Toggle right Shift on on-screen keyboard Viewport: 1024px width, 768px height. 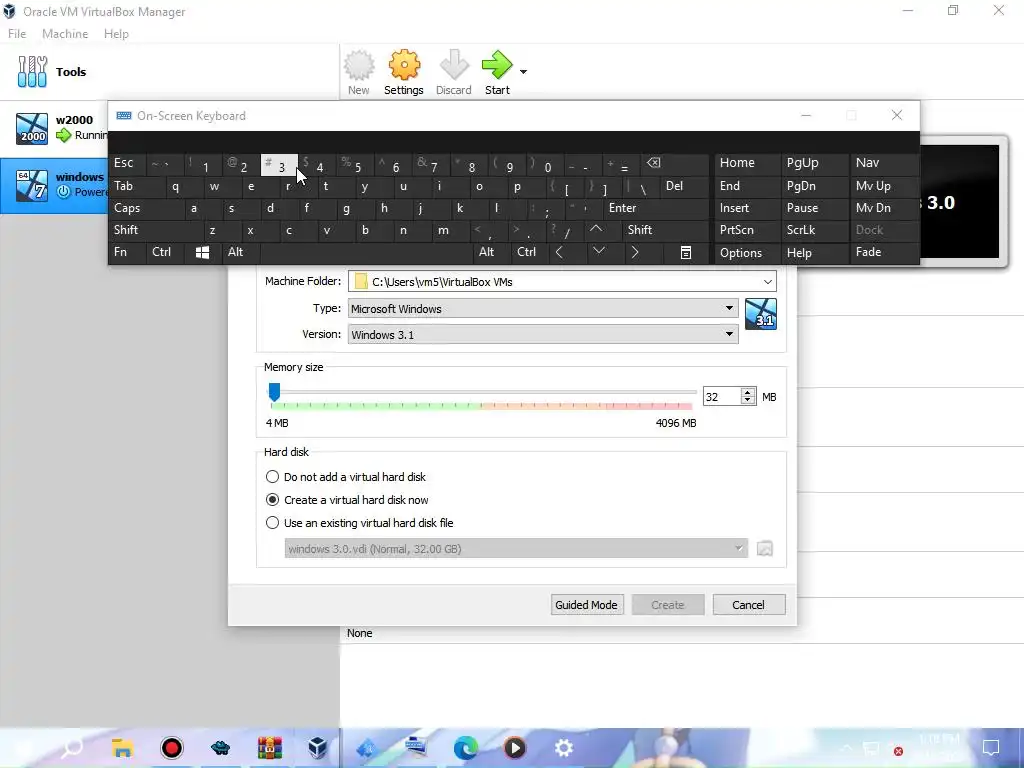[x=665, y=230]
